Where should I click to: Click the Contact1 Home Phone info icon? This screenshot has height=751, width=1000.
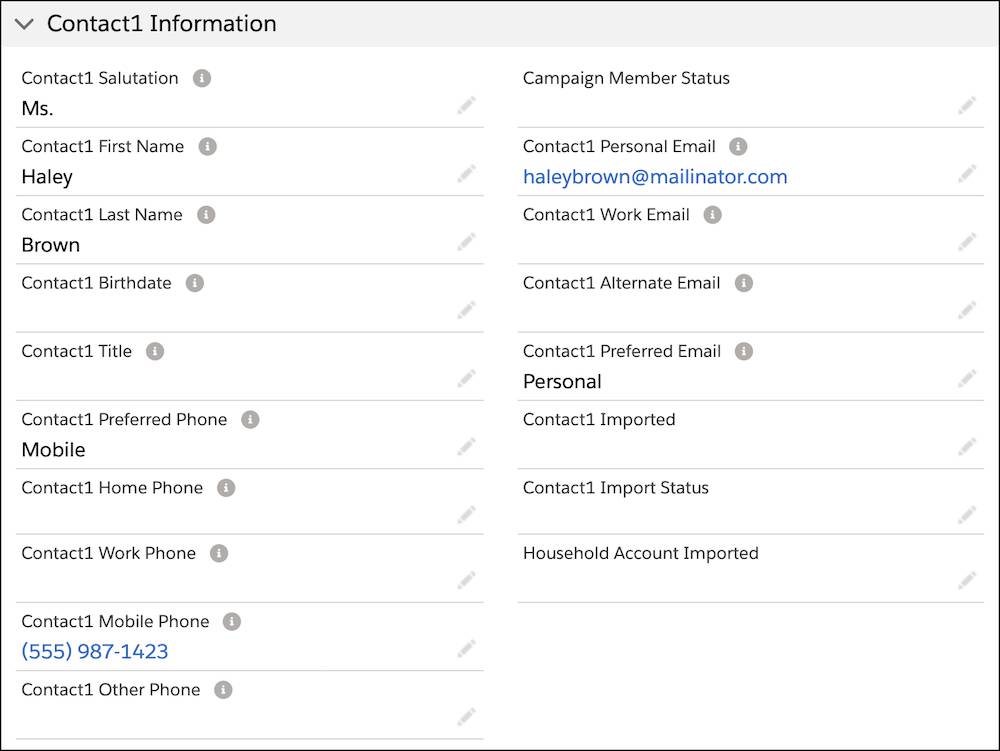point(226,488)
